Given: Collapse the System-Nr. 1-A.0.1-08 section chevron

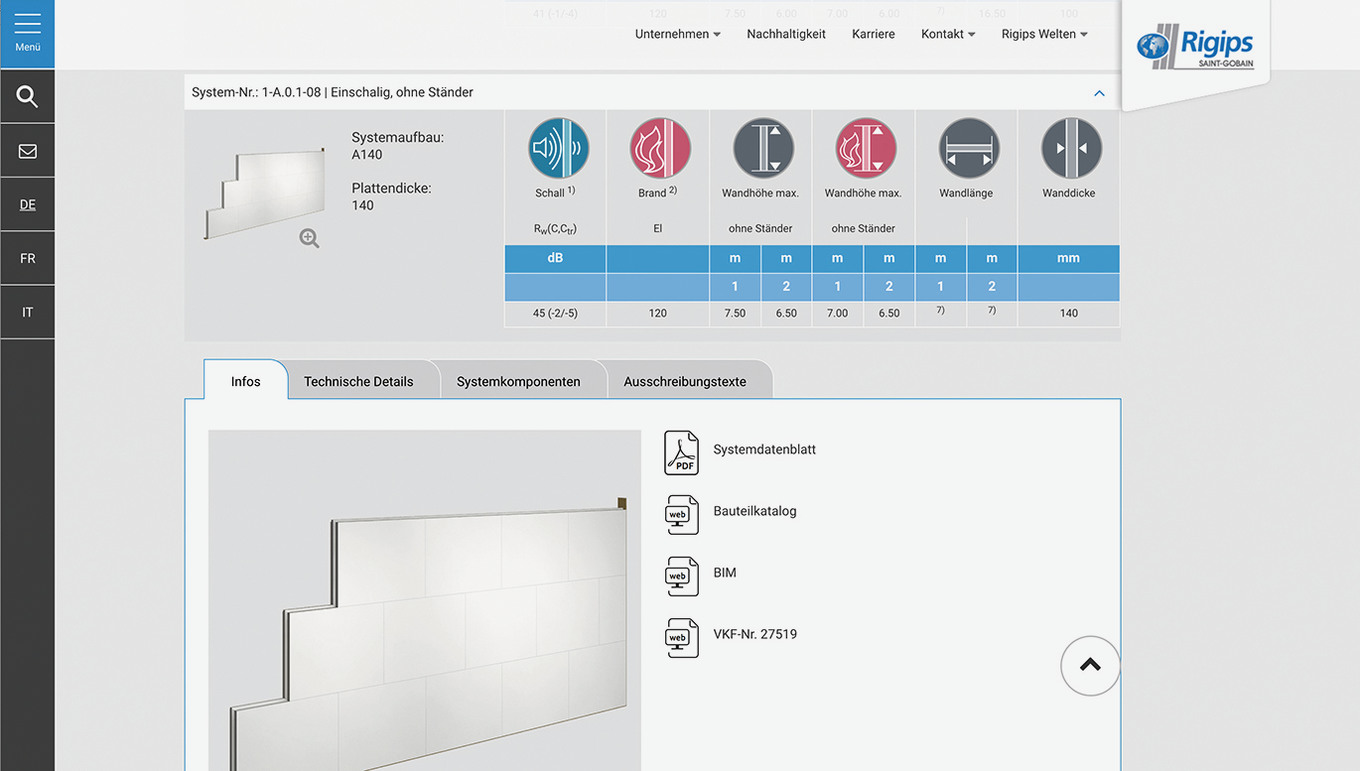Looking at the screenshot, I should pyautogui.click(x=1099, y=93).
